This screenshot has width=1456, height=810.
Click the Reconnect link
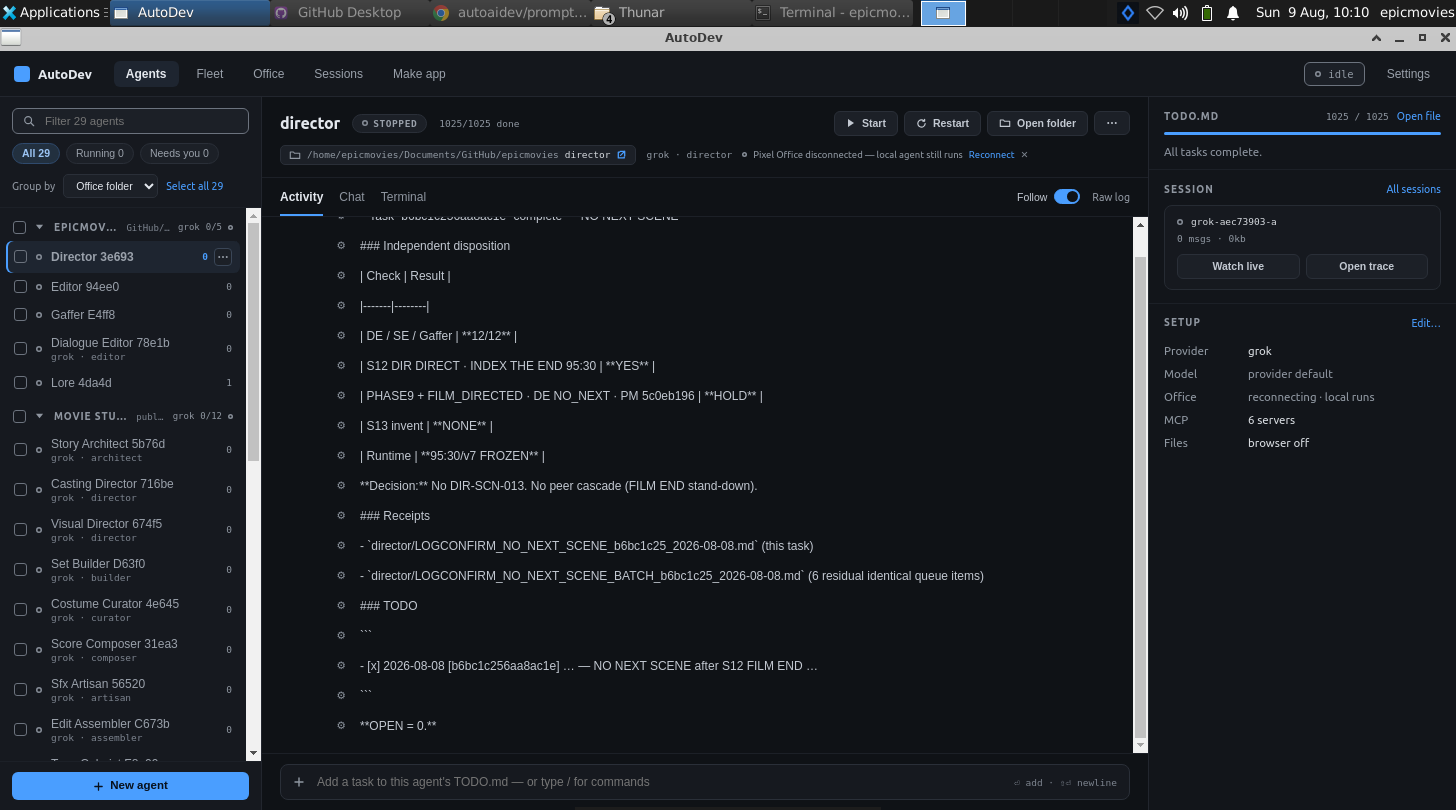(x=991, y=155)
